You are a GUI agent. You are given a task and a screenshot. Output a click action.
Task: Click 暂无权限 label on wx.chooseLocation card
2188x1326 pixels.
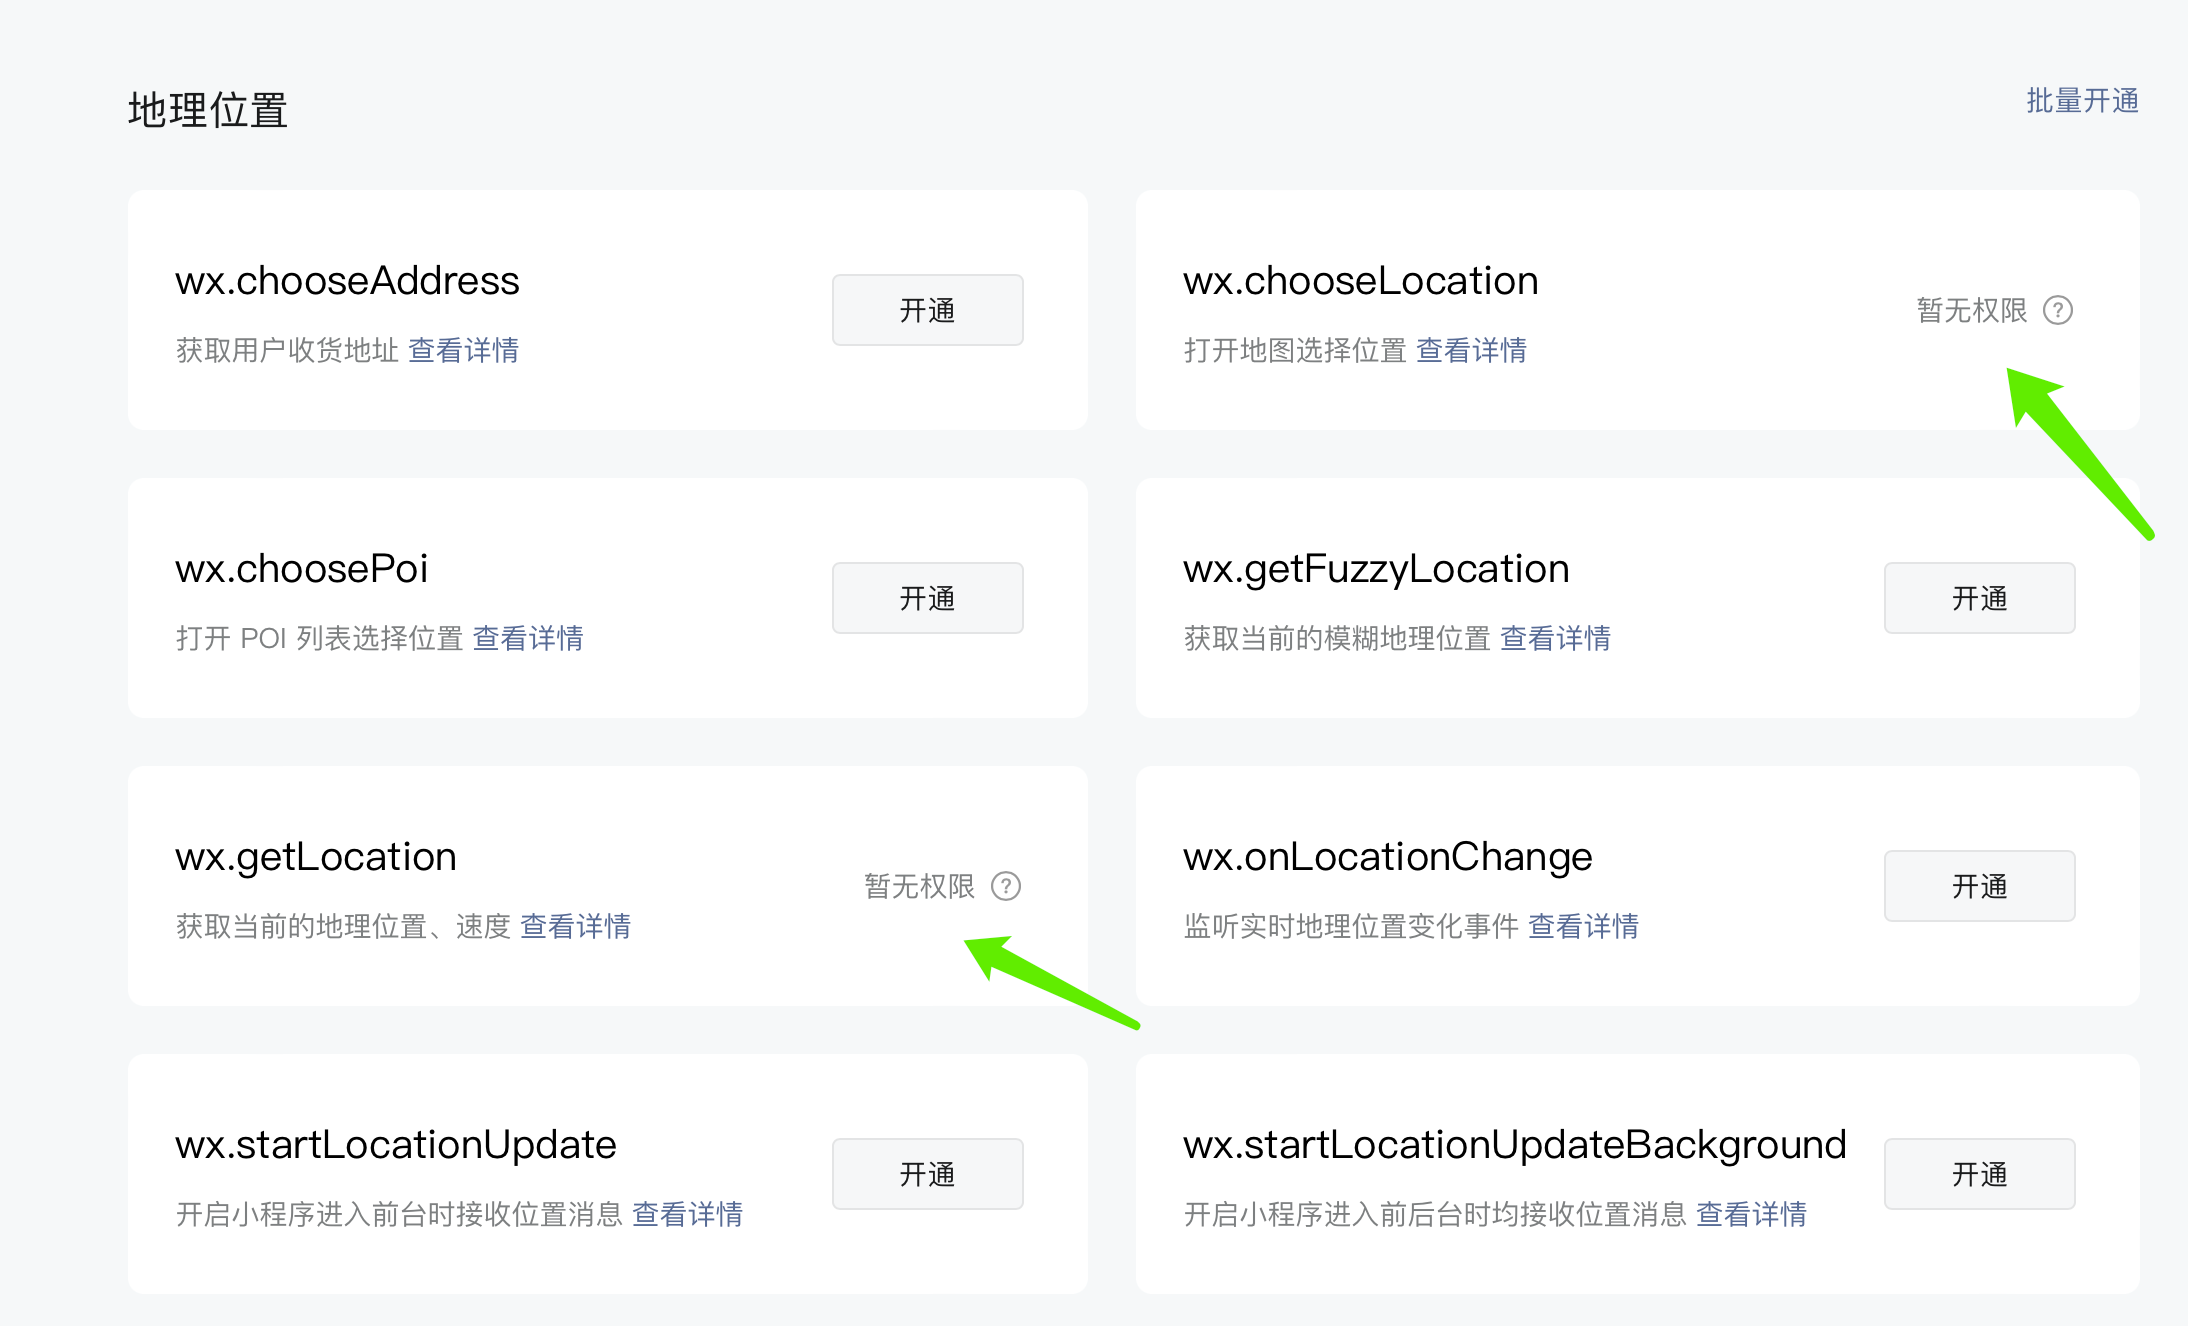point(1971,310)
